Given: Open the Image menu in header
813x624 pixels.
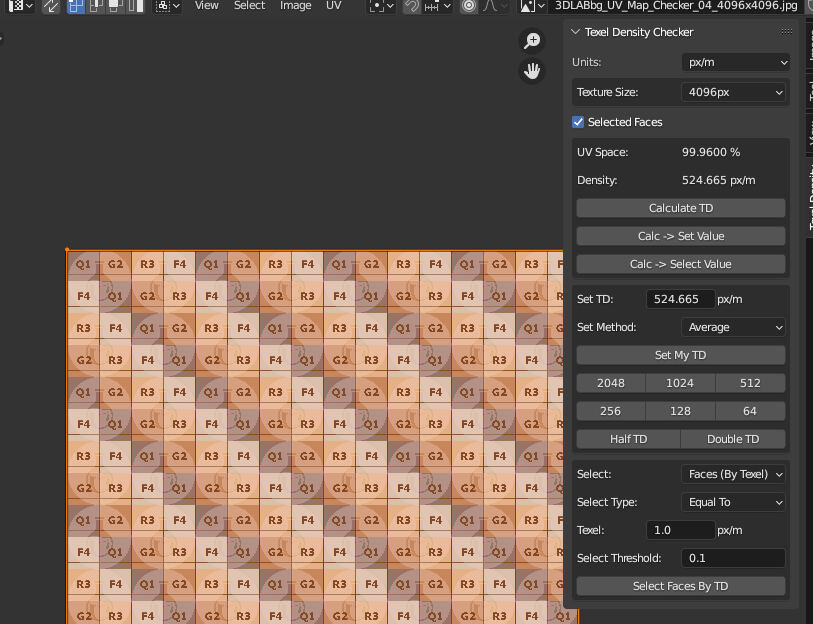Looking at the screenshot, I should point(295,6).
